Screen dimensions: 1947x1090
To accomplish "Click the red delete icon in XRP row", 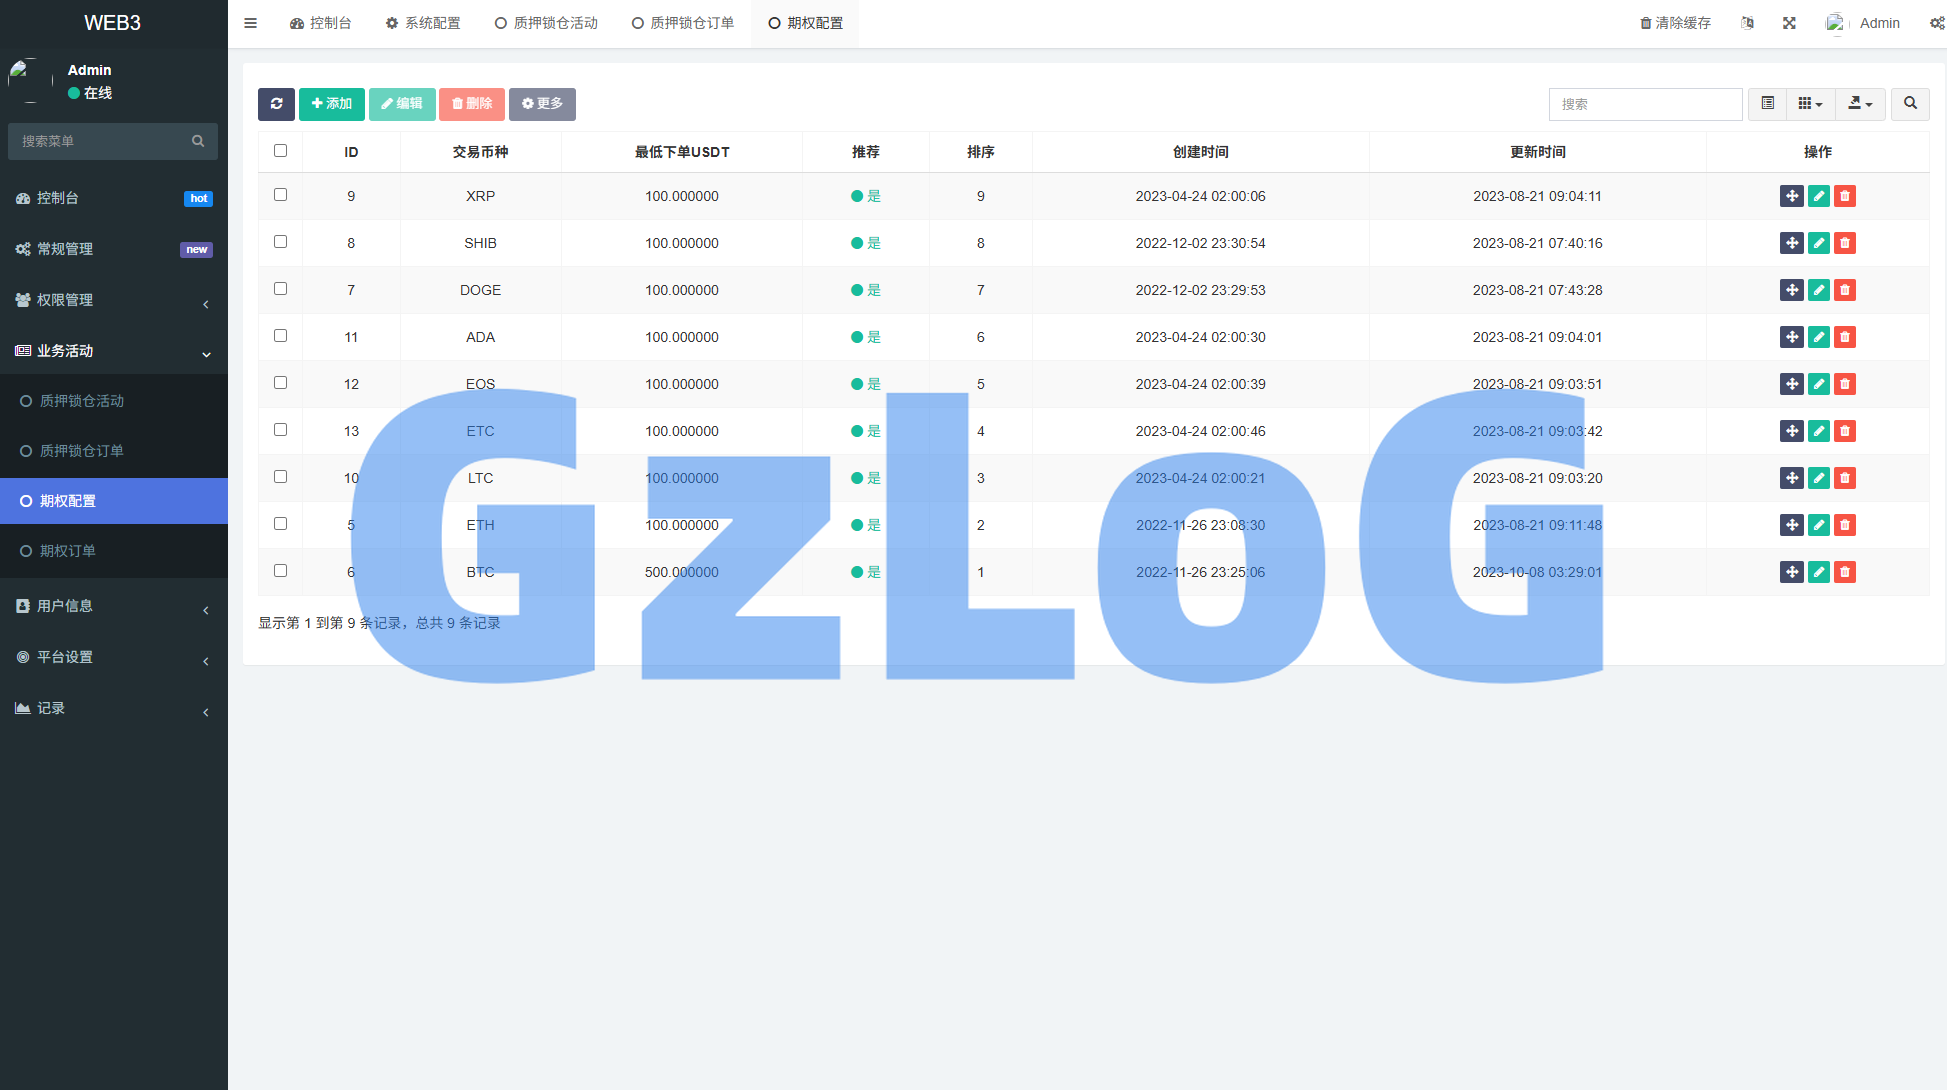I will [1845, 196].
